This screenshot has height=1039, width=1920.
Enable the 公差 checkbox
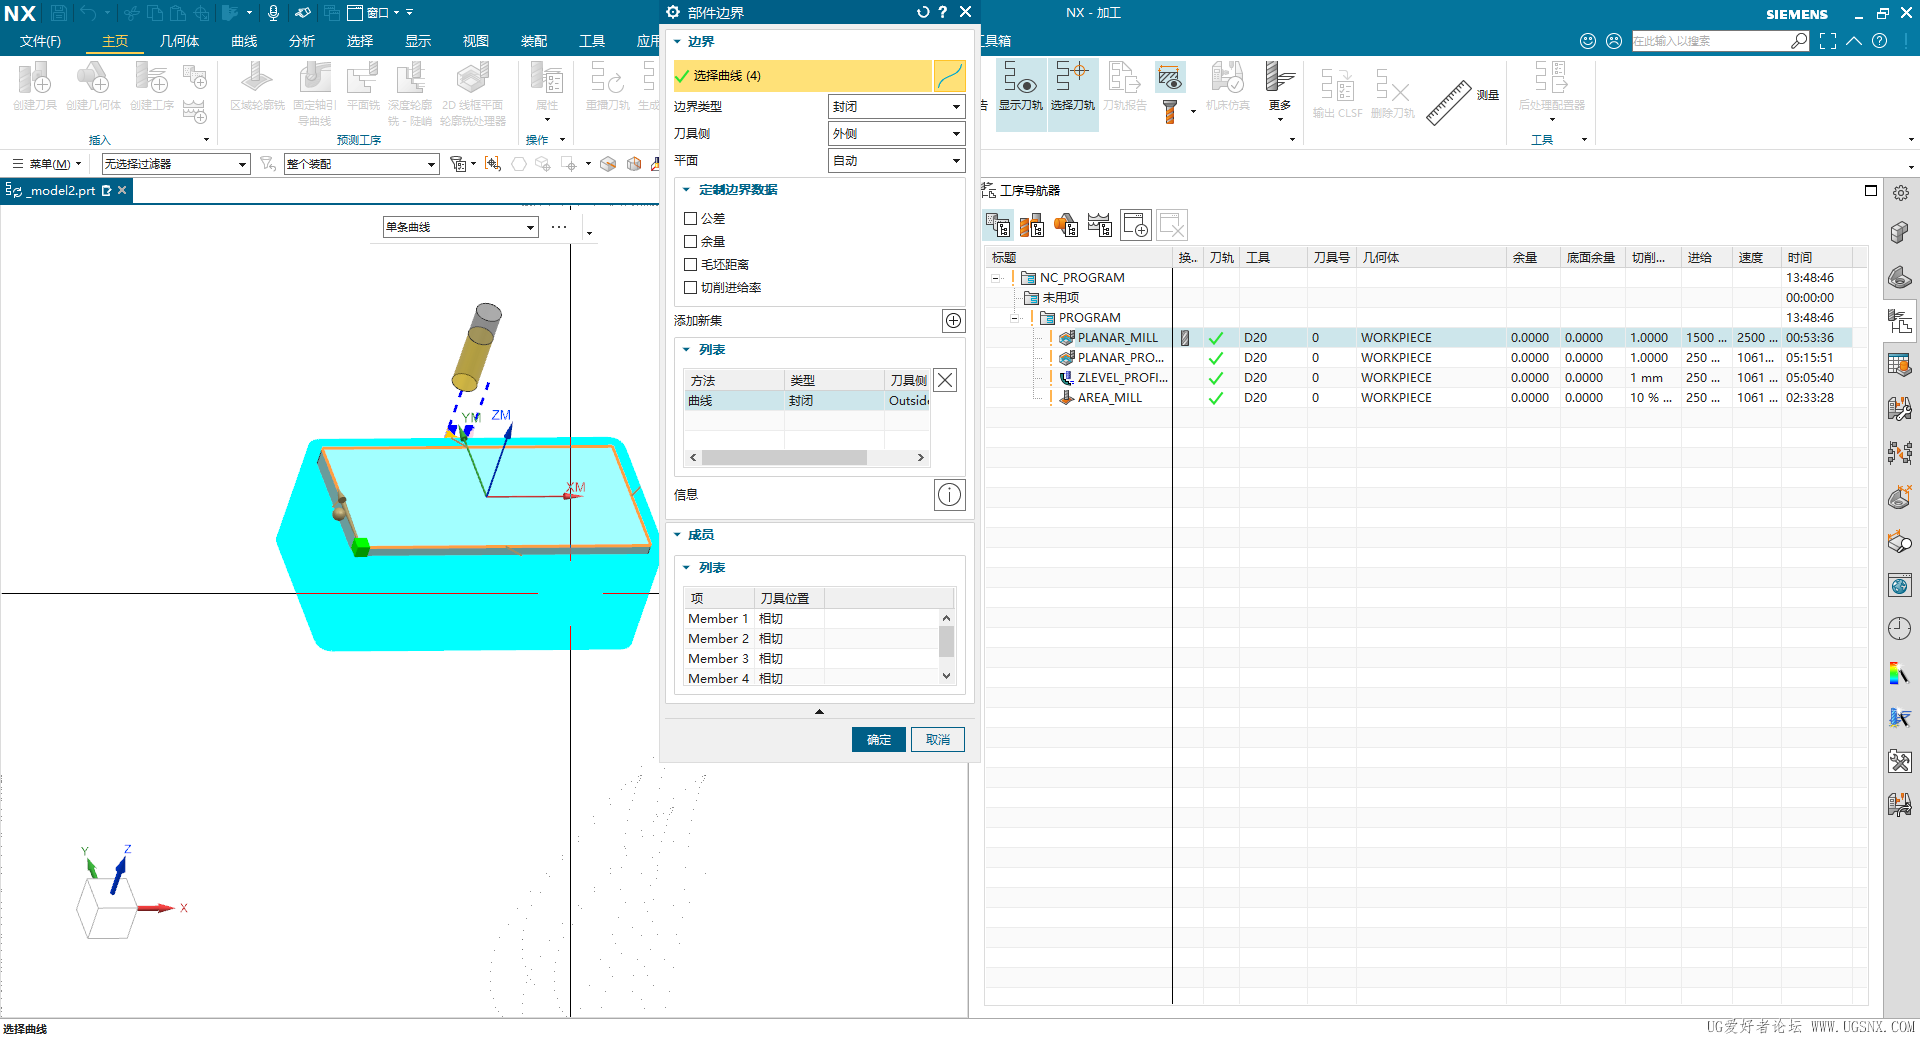click(x=690, y=218)
